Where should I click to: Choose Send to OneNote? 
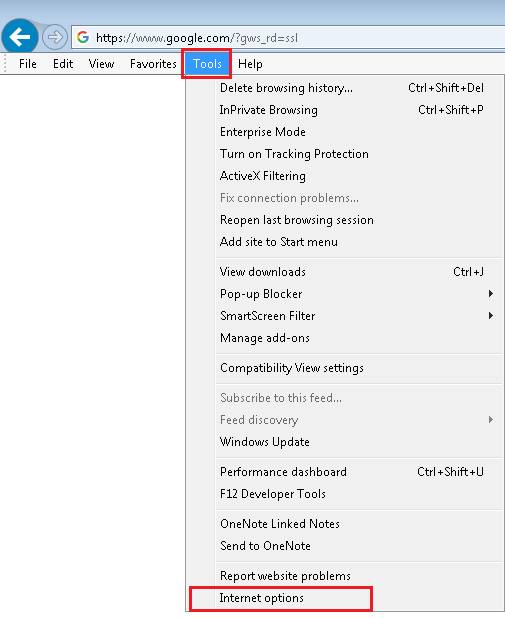[x=345, y=546]
